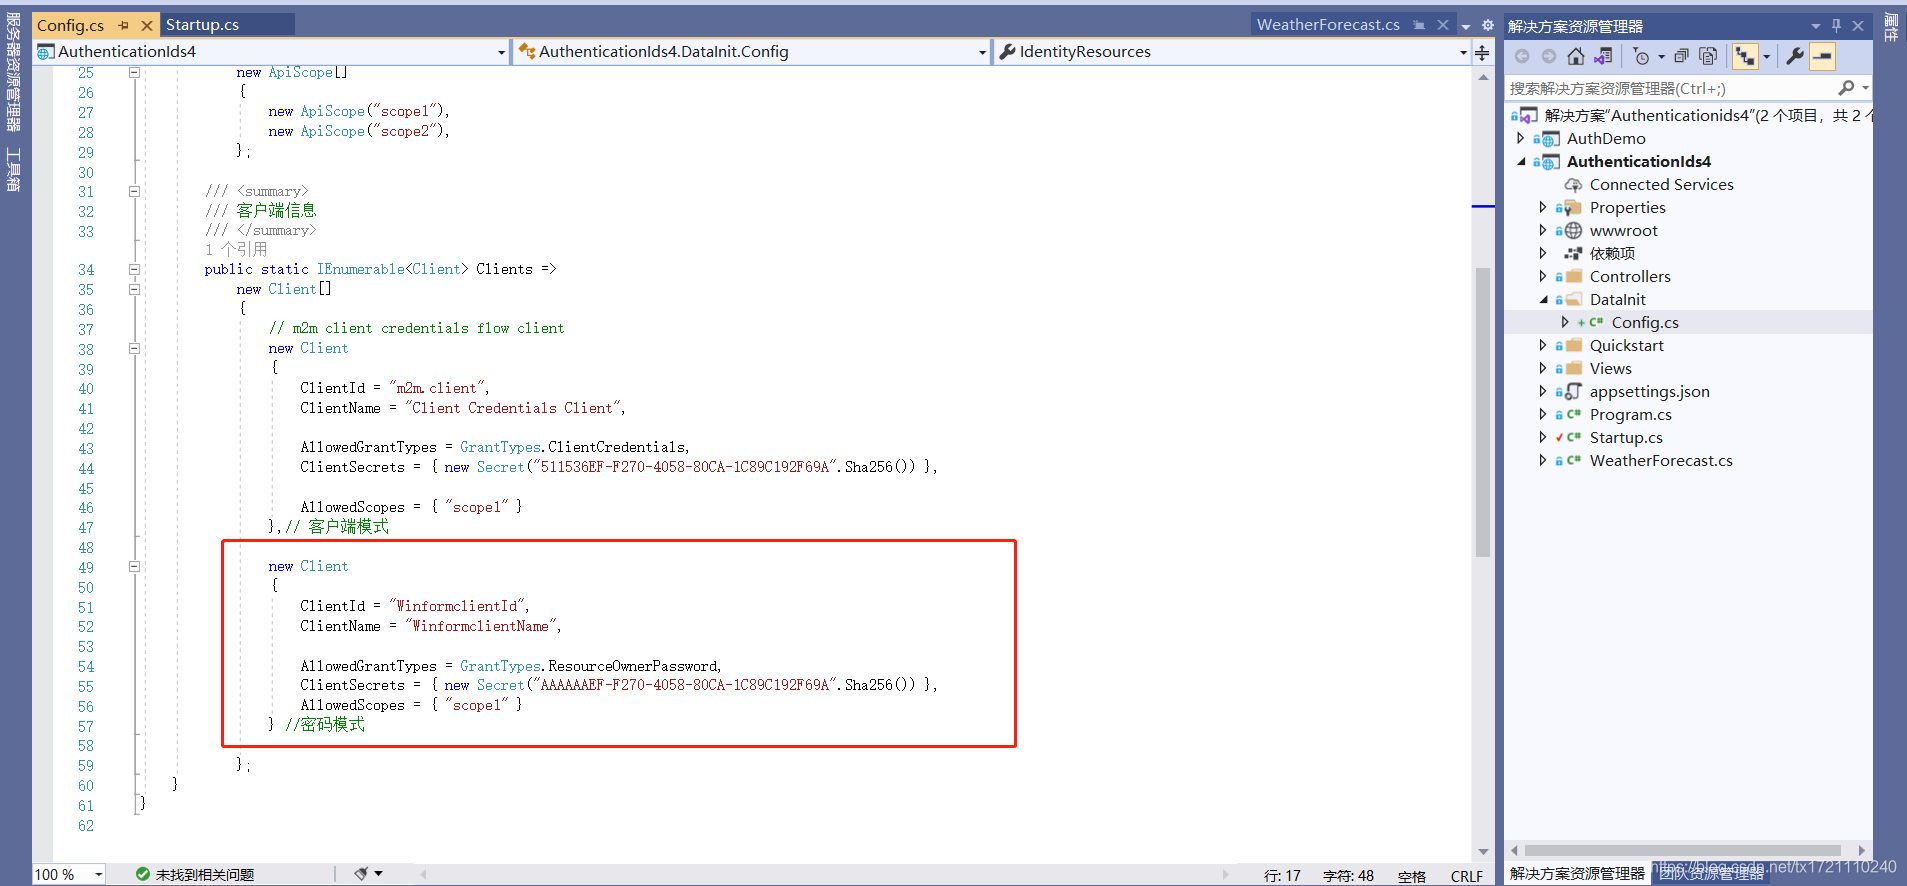1907x886 pixels.
Task: Expand Properties folder node
Action: click(x=1543, y=207)
